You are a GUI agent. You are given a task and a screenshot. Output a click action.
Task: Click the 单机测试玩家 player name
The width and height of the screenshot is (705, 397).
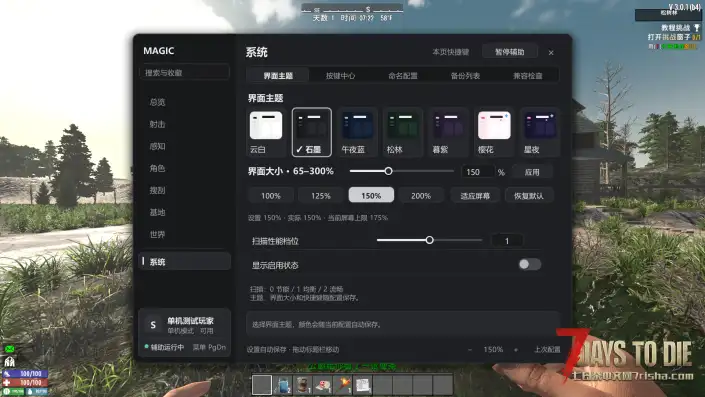[190, 321]
